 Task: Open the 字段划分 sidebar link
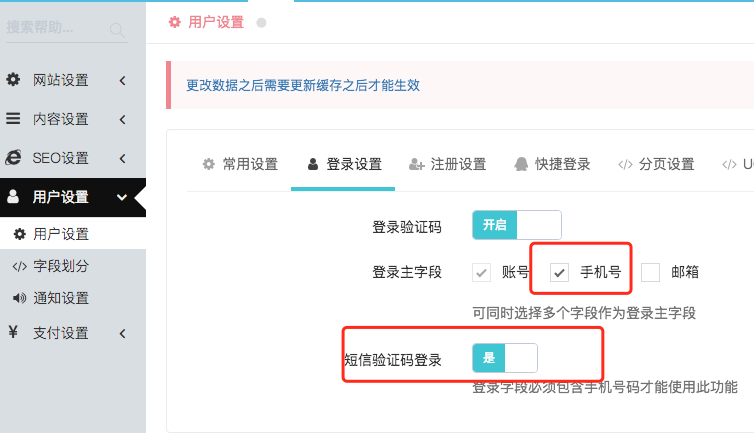(x=61, y=266)
